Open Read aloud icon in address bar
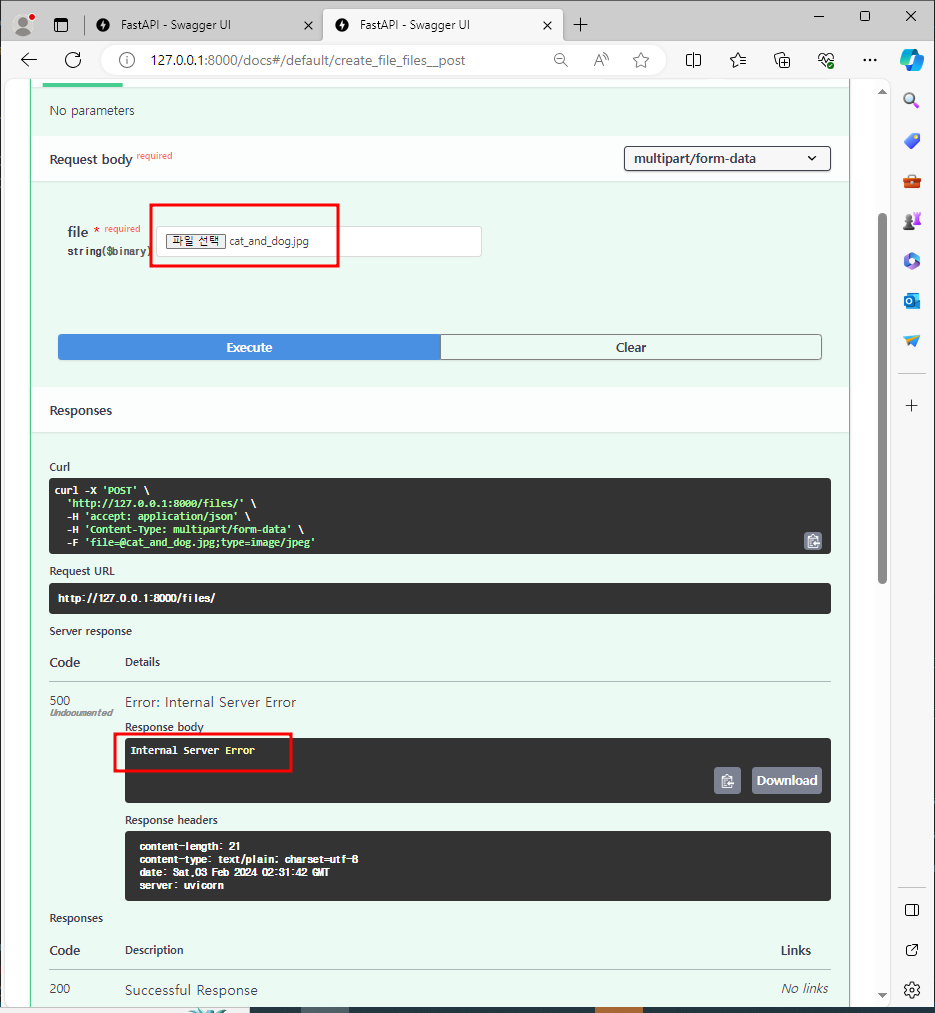 tap(601, 60)
